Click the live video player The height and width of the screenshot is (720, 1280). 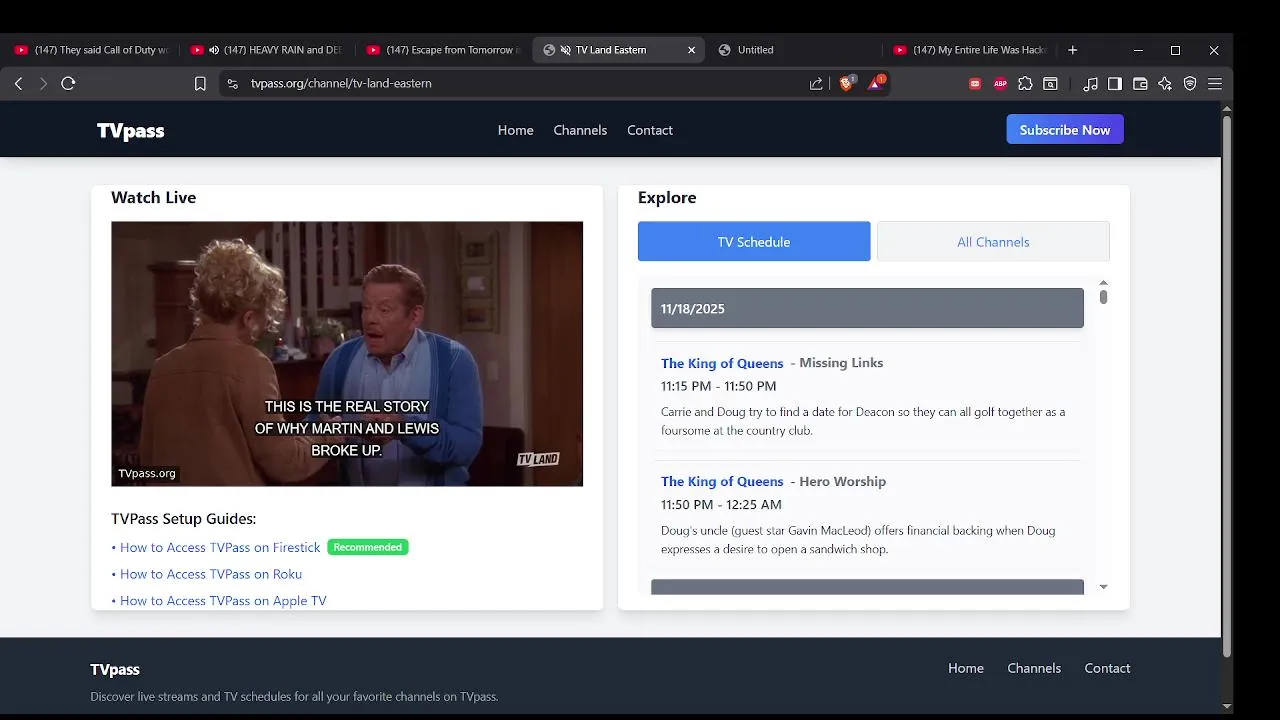(x=347, y=354)
